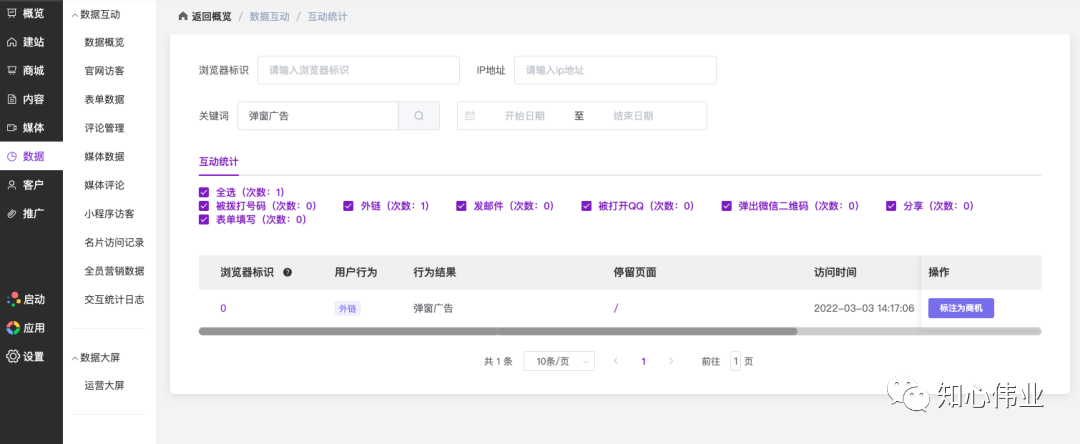Uncheck 被拨打号码 checkbox
This screenshot has width=1080, height=444.
[204, 206]
